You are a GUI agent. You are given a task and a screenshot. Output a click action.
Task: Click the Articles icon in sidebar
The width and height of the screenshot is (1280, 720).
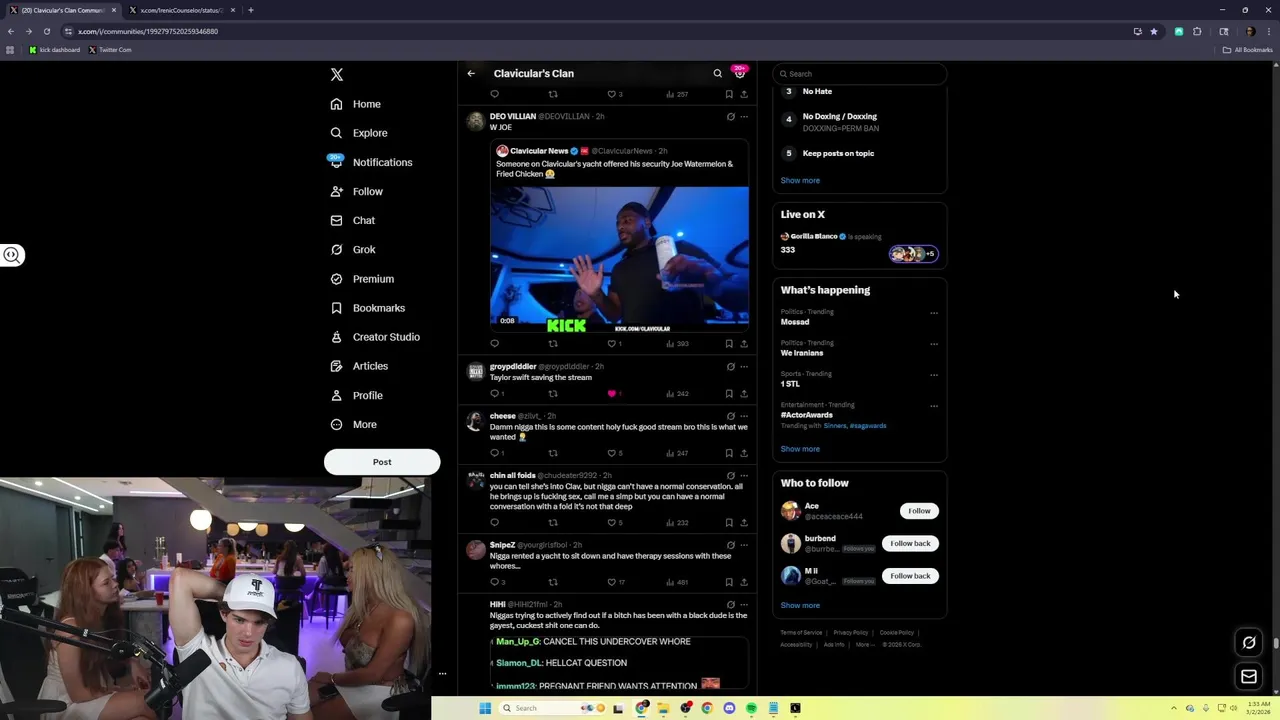click(336, 366)
